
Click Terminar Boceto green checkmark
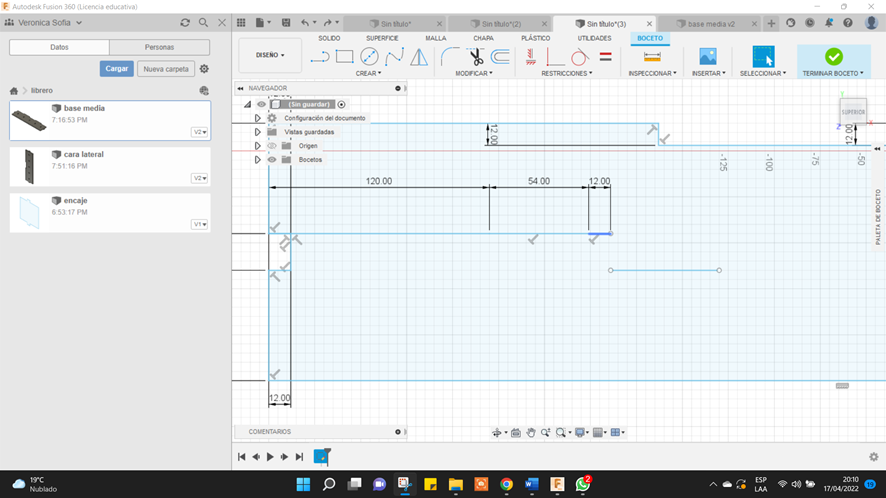pyautogui.click(x=833, y=57)
